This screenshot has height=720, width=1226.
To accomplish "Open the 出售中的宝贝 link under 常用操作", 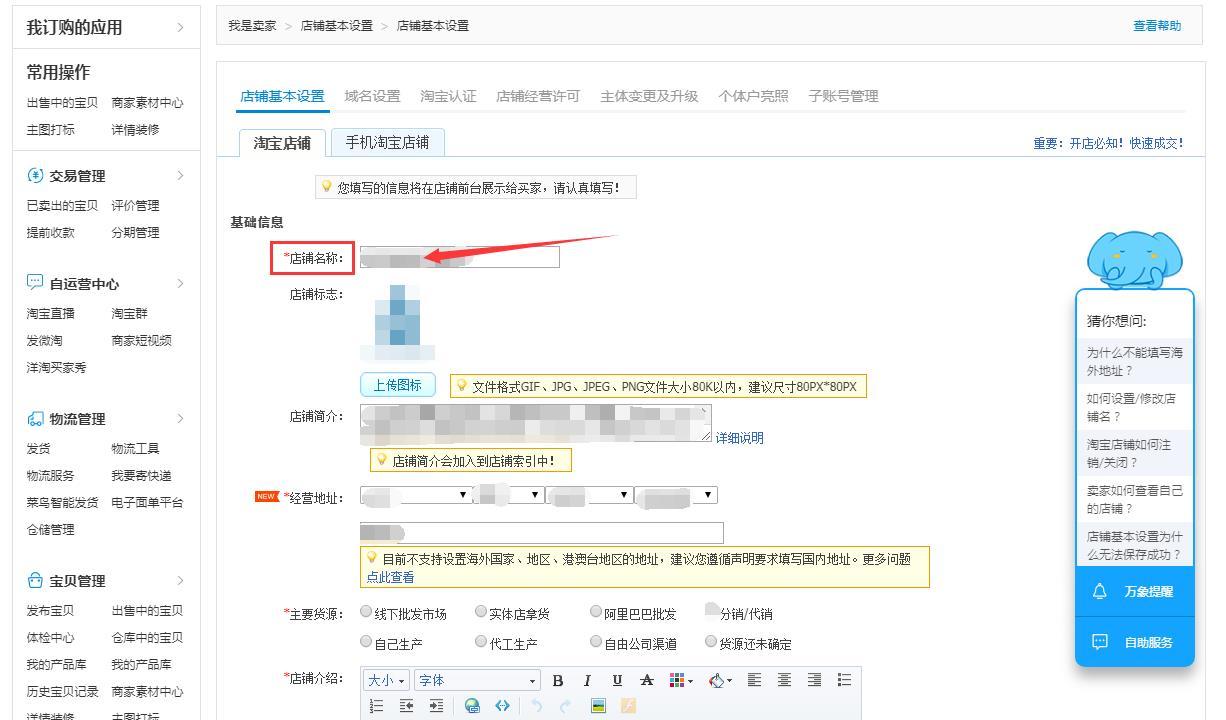I will 62,102.
